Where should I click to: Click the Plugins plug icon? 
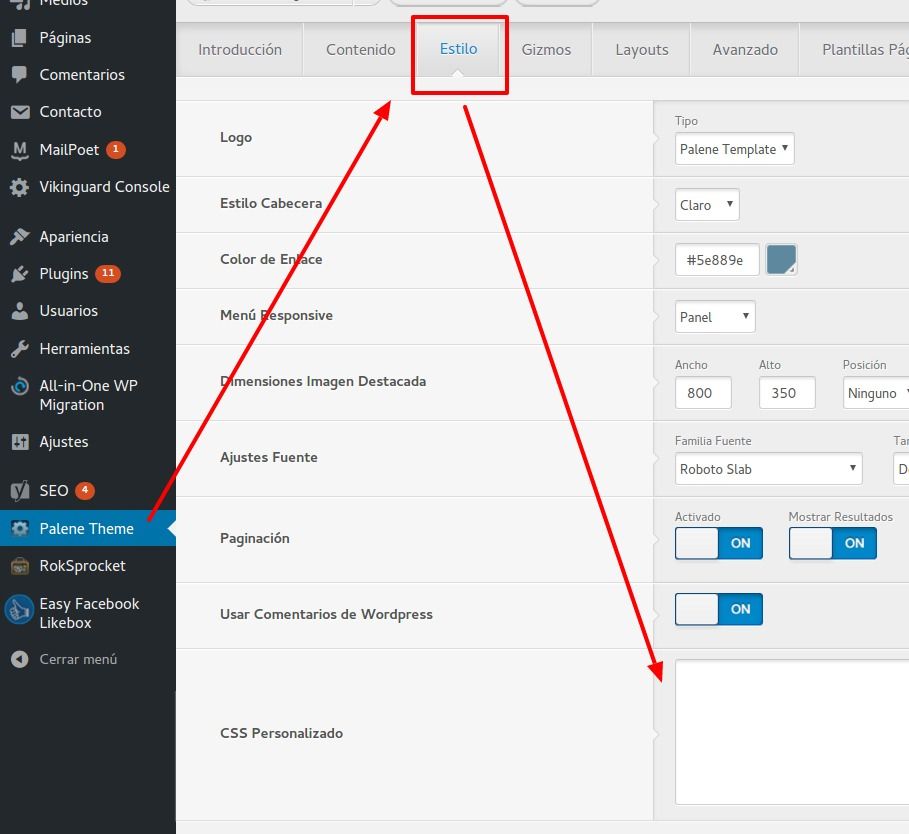19,274
